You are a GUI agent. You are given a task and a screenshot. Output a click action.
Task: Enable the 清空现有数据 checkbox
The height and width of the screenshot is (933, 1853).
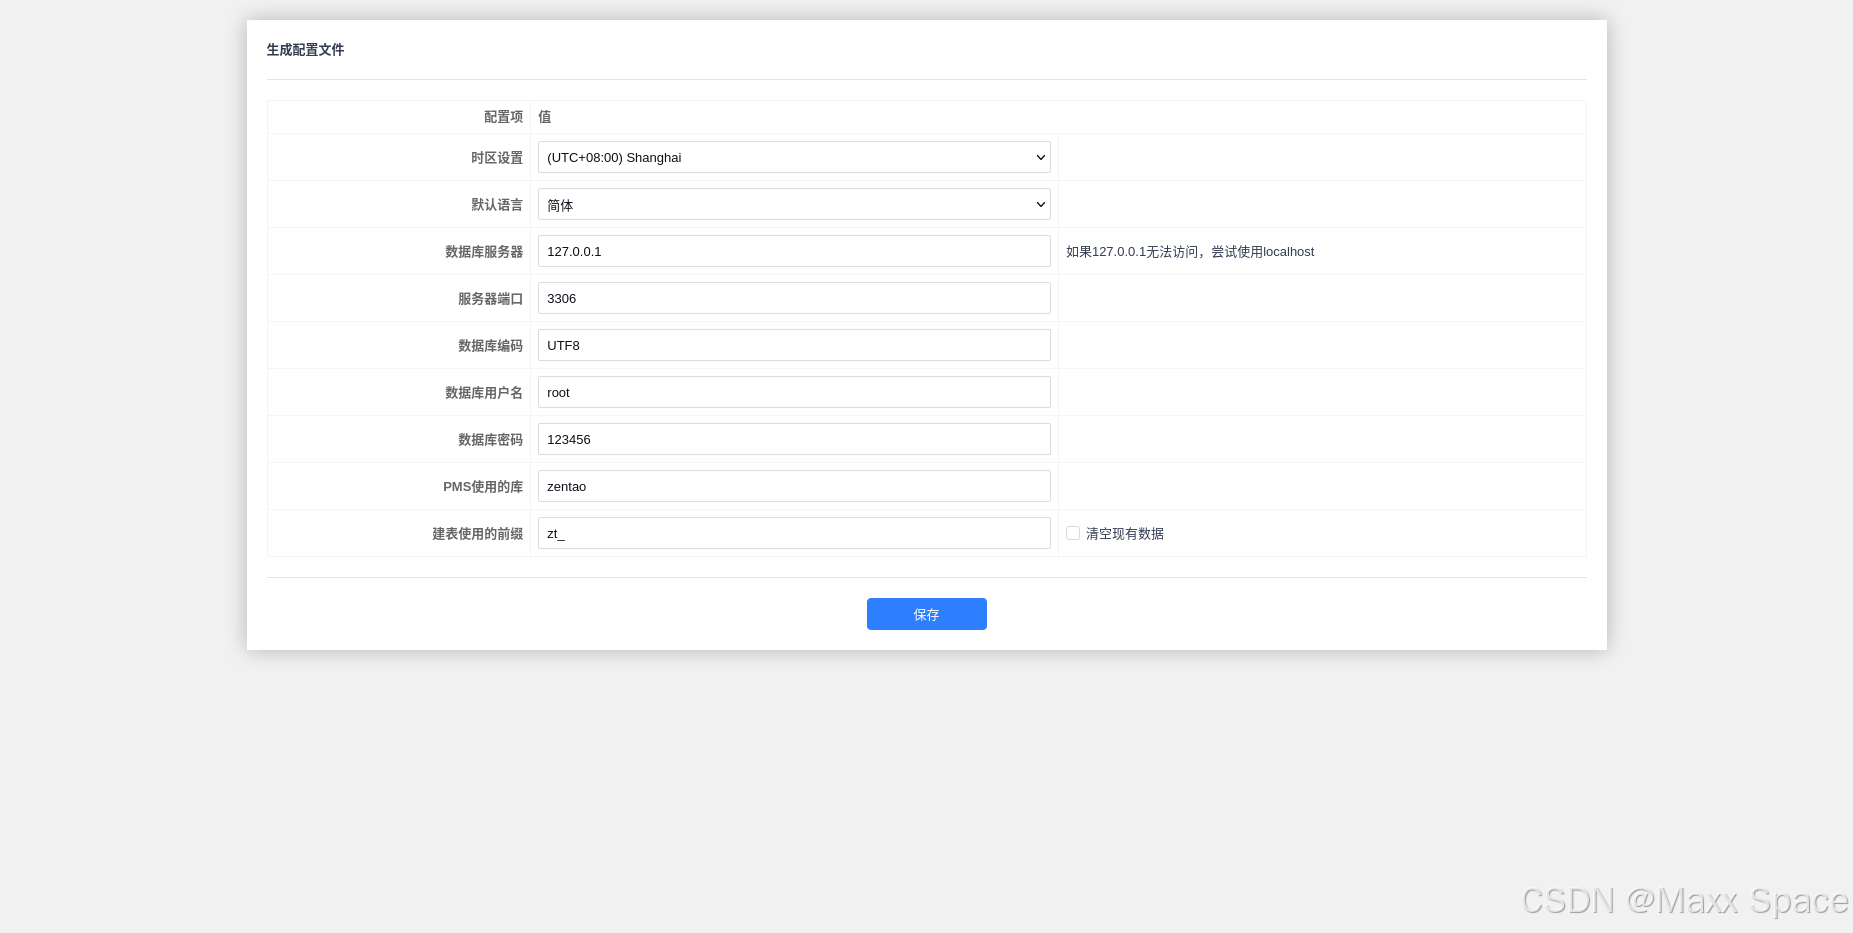coord(1073,533)
